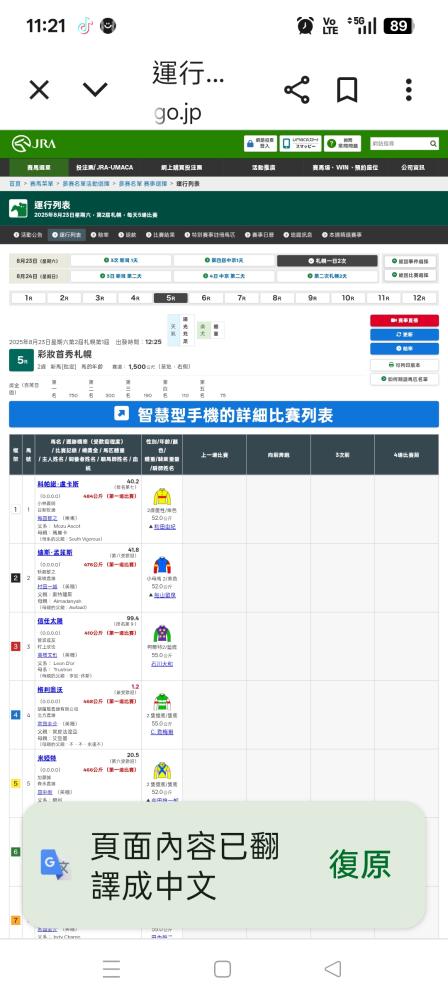Screen dimensions: 448x1000
Task: Select the dark 札幌 August 23 meeting
Action: [327, 260]
